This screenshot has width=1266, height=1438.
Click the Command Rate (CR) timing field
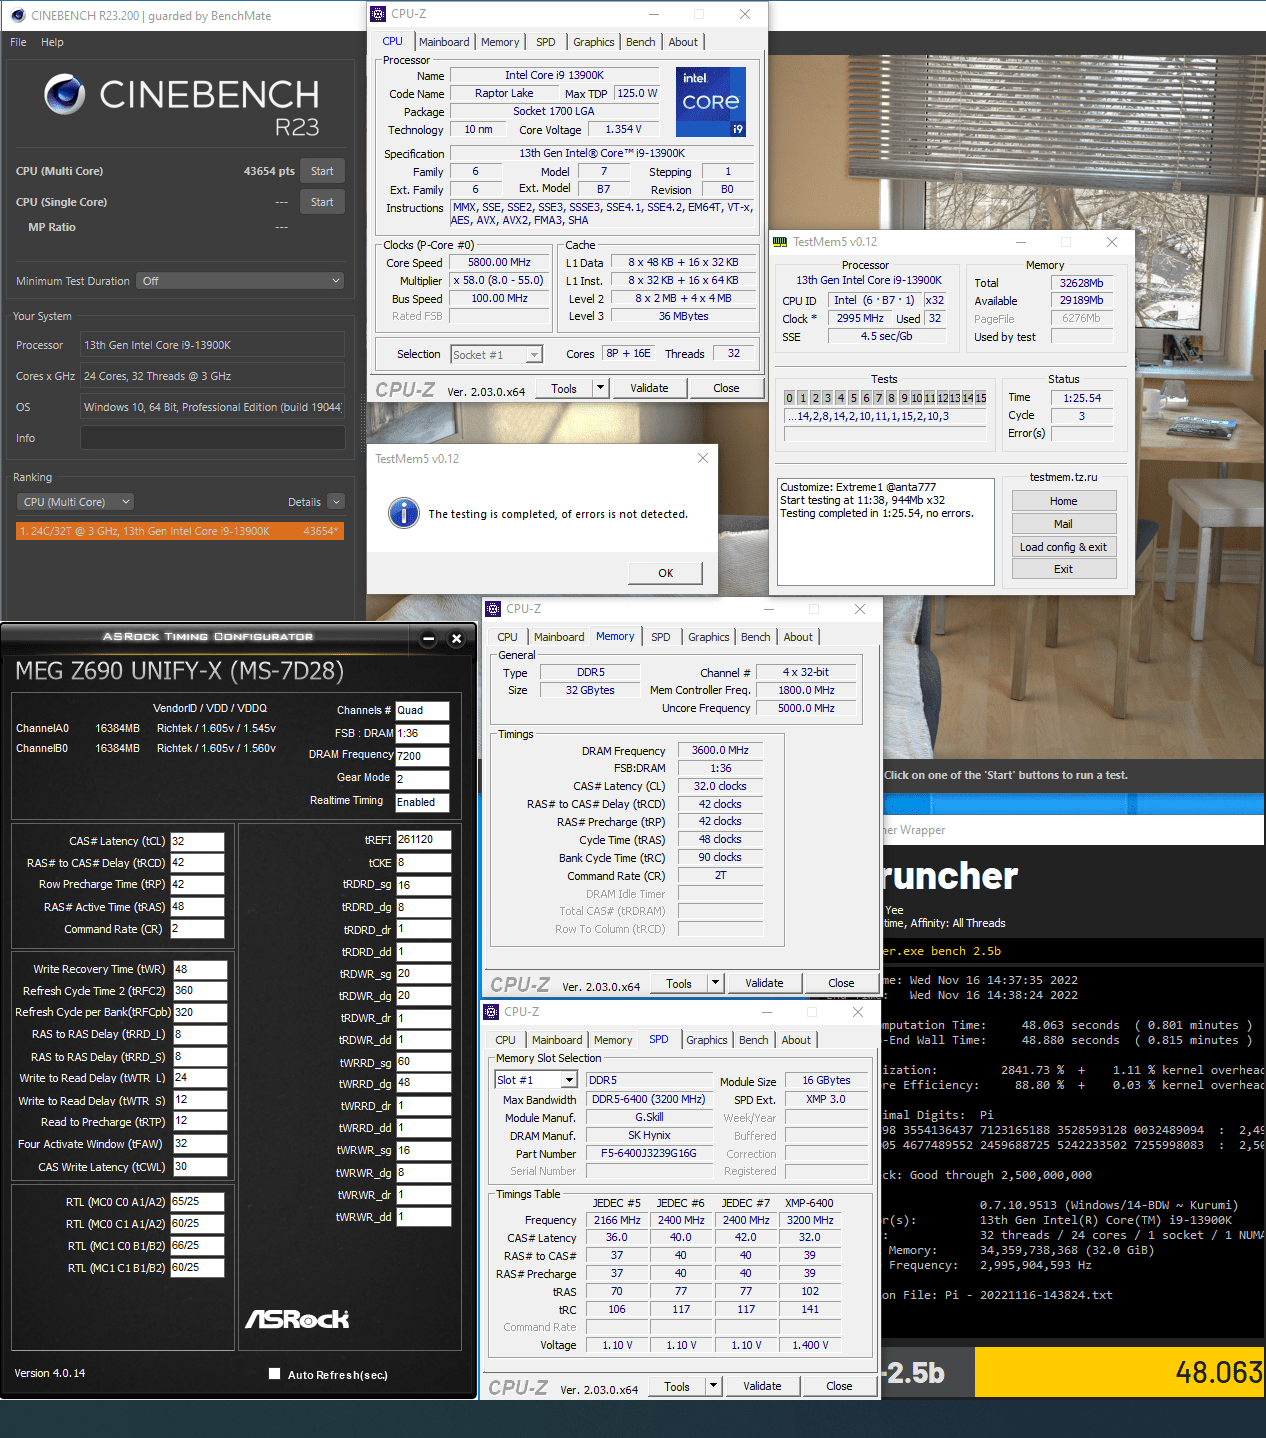[x=197, y=929]
